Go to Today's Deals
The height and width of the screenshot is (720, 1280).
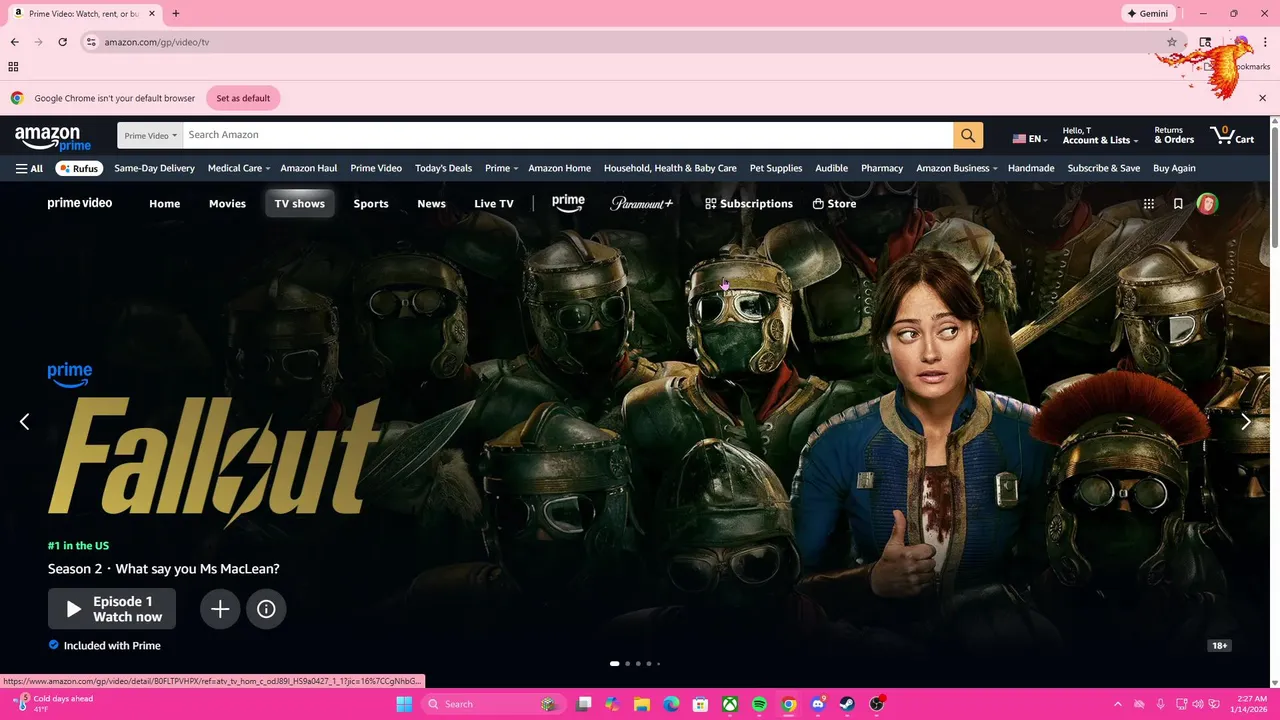(x=443, y=168)
